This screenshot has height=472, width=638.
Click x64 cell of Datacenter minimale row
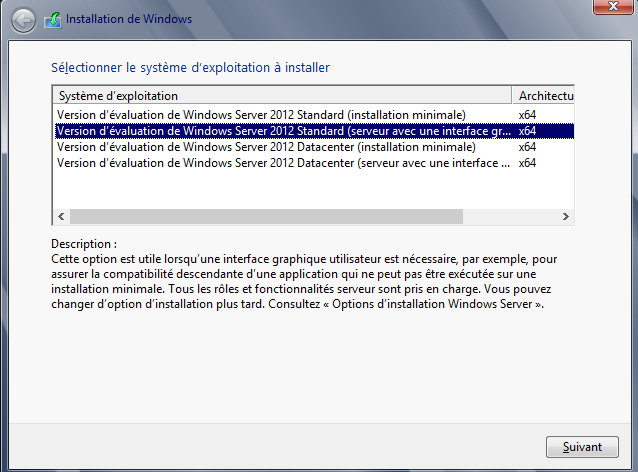pyautogui.click(x=527, y=147)
